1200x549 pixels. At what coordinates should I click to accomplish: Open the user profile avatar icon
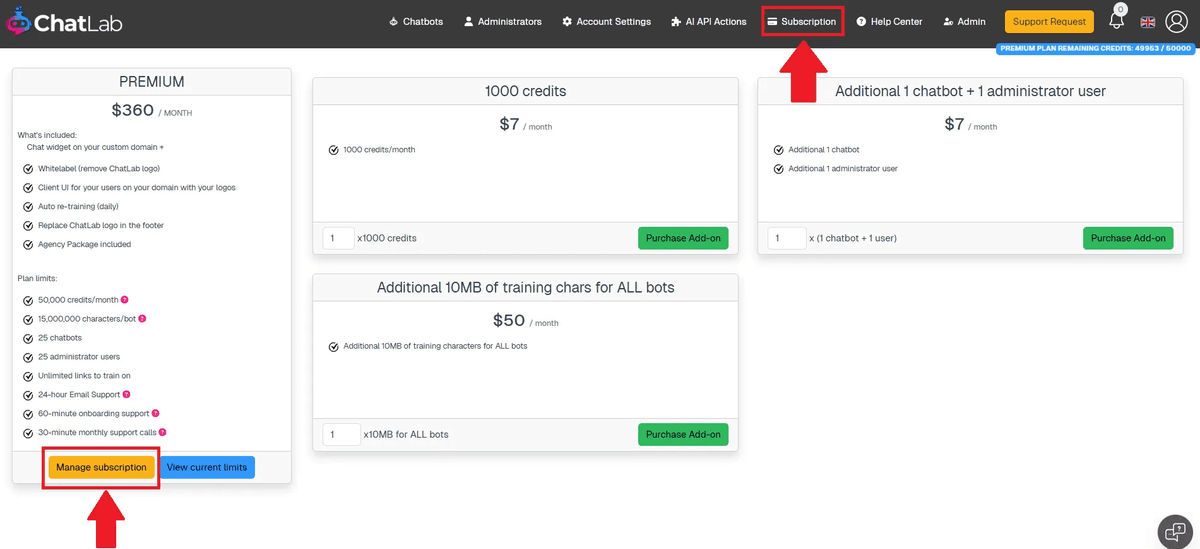pyautogui.click(x=1176, y=22)
